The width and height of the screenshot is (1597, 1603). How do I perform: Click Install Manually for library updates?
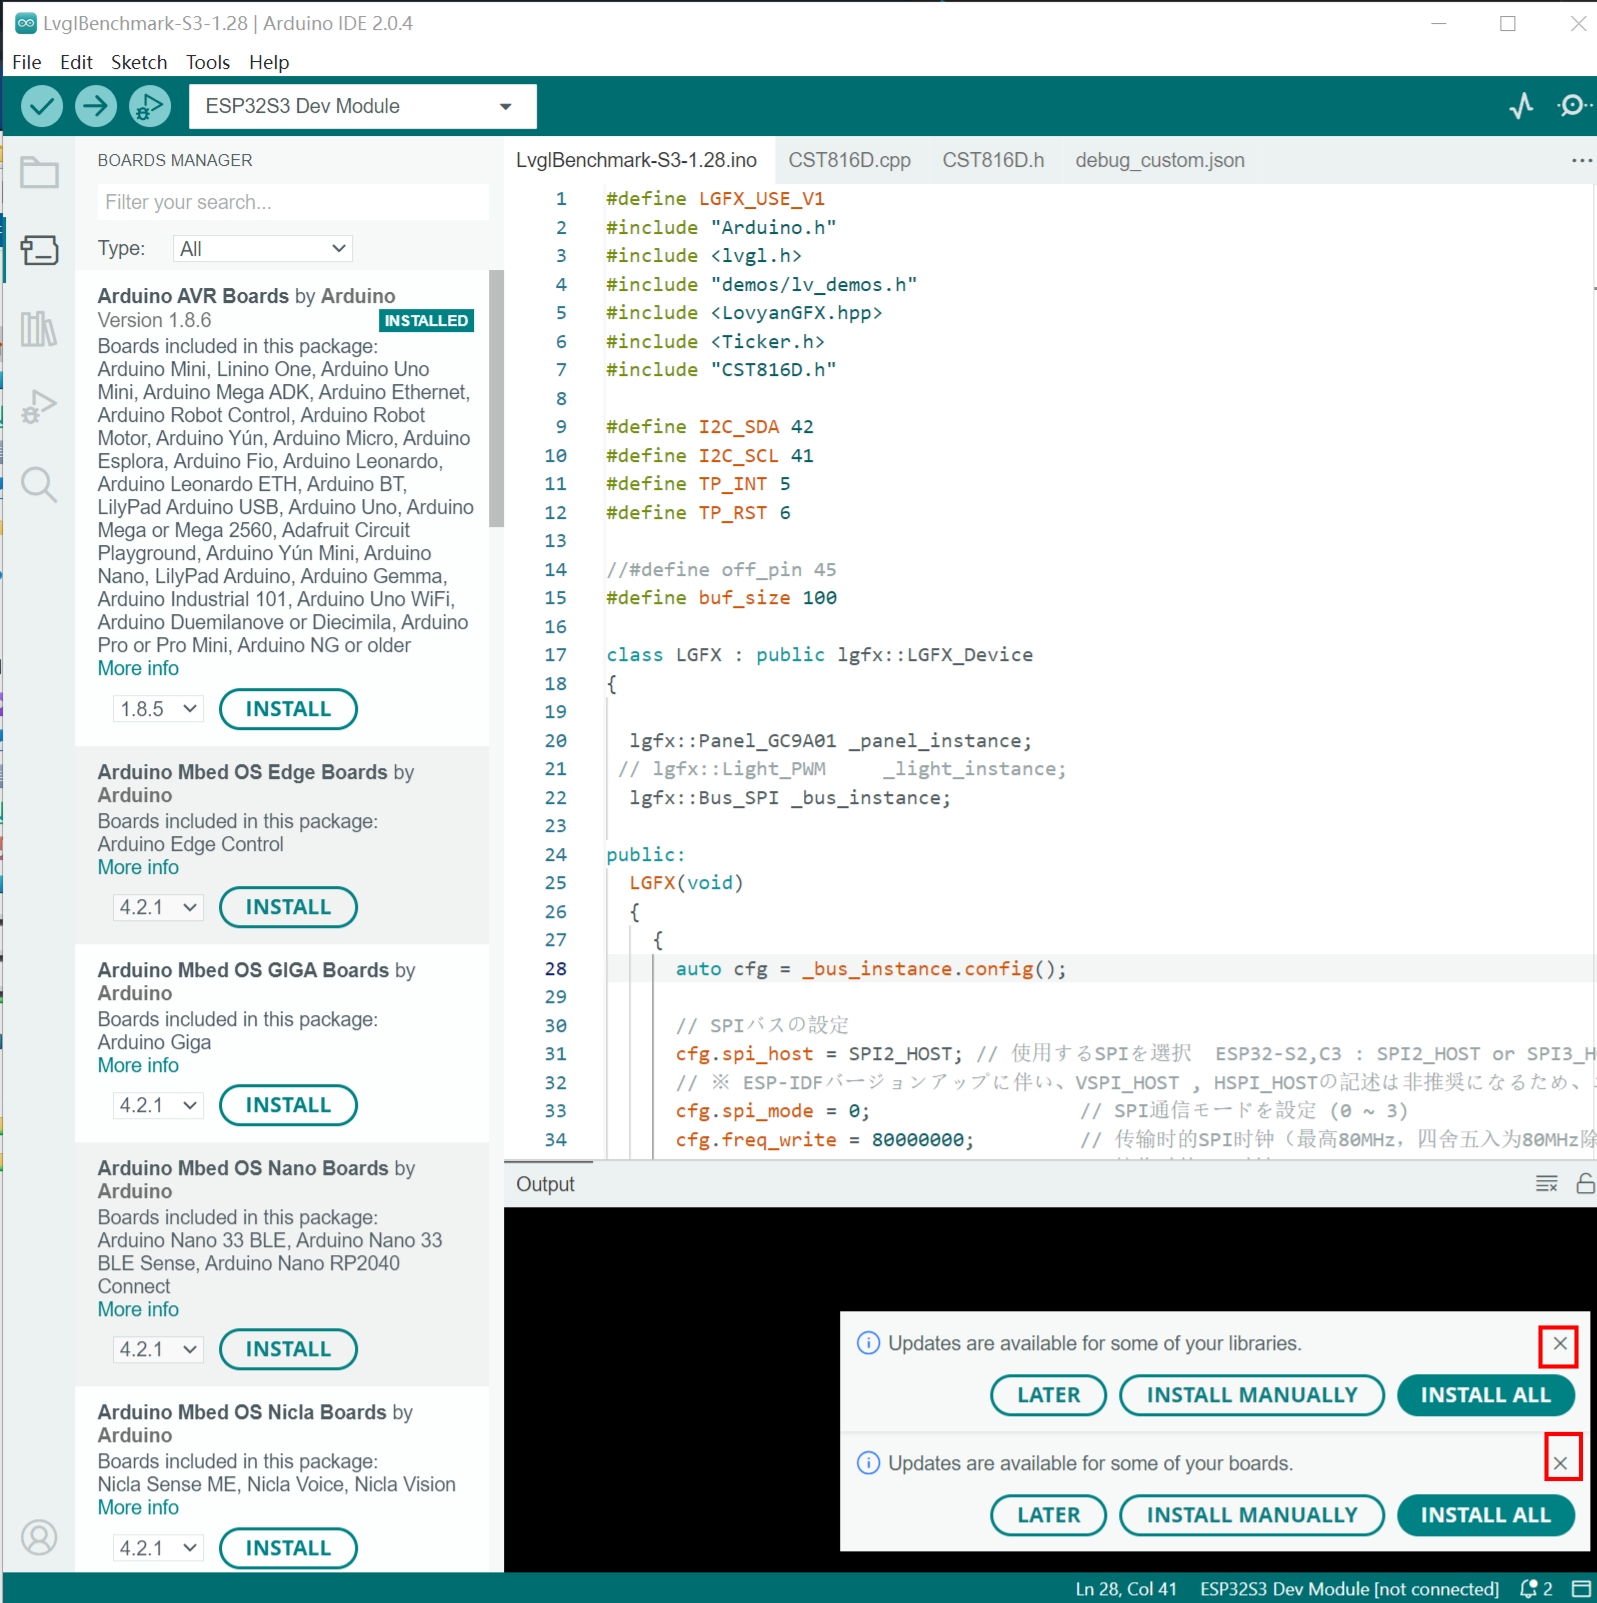1252,1395
